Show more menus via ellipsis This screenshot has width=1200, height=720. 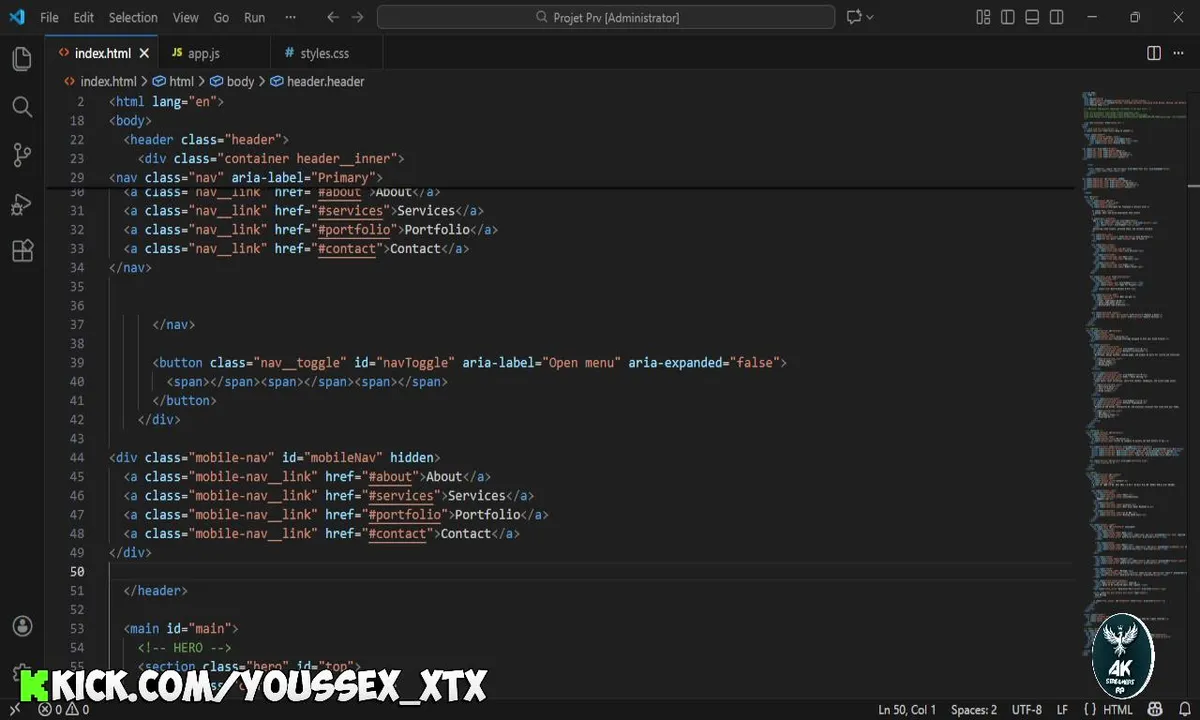pos(290,17)
